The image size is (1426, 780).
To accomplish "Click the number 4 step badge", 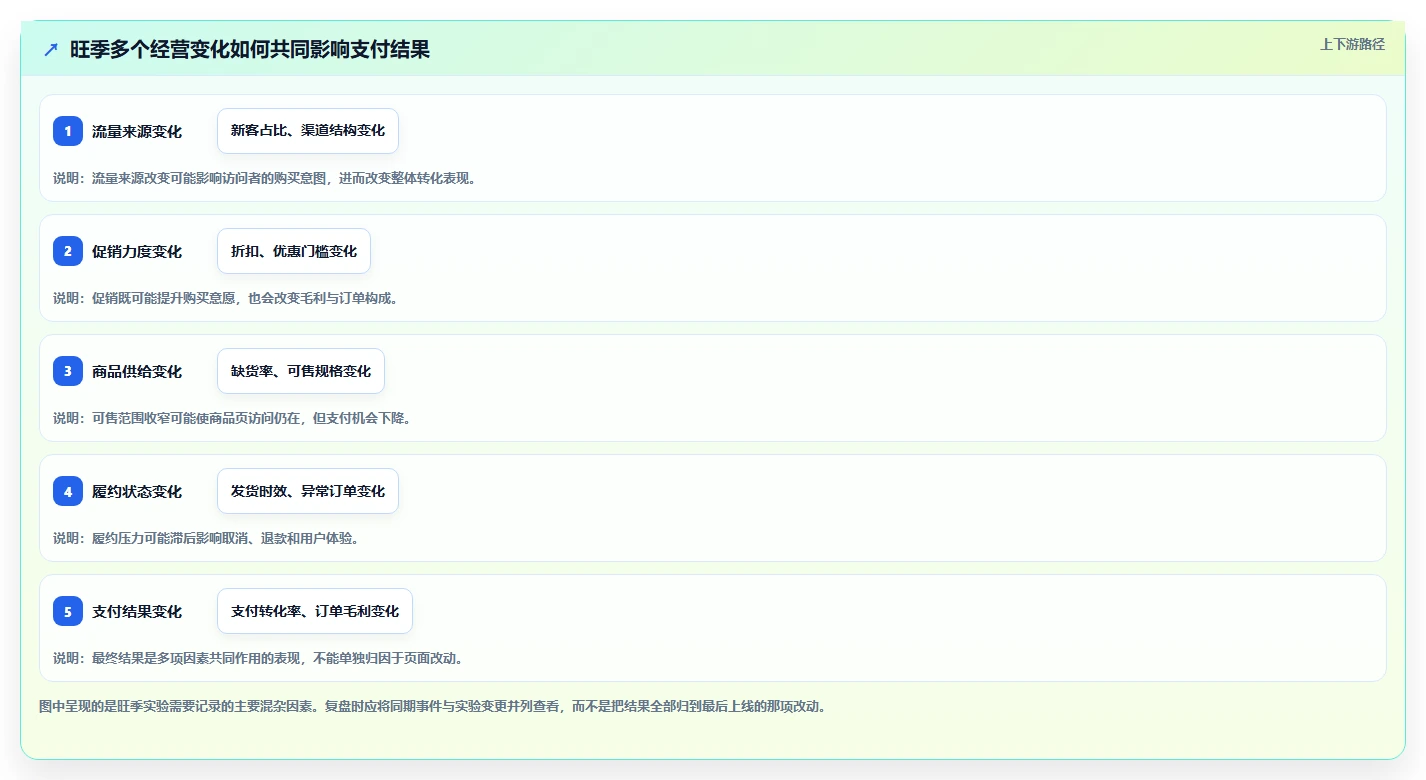I will [68, 491].
